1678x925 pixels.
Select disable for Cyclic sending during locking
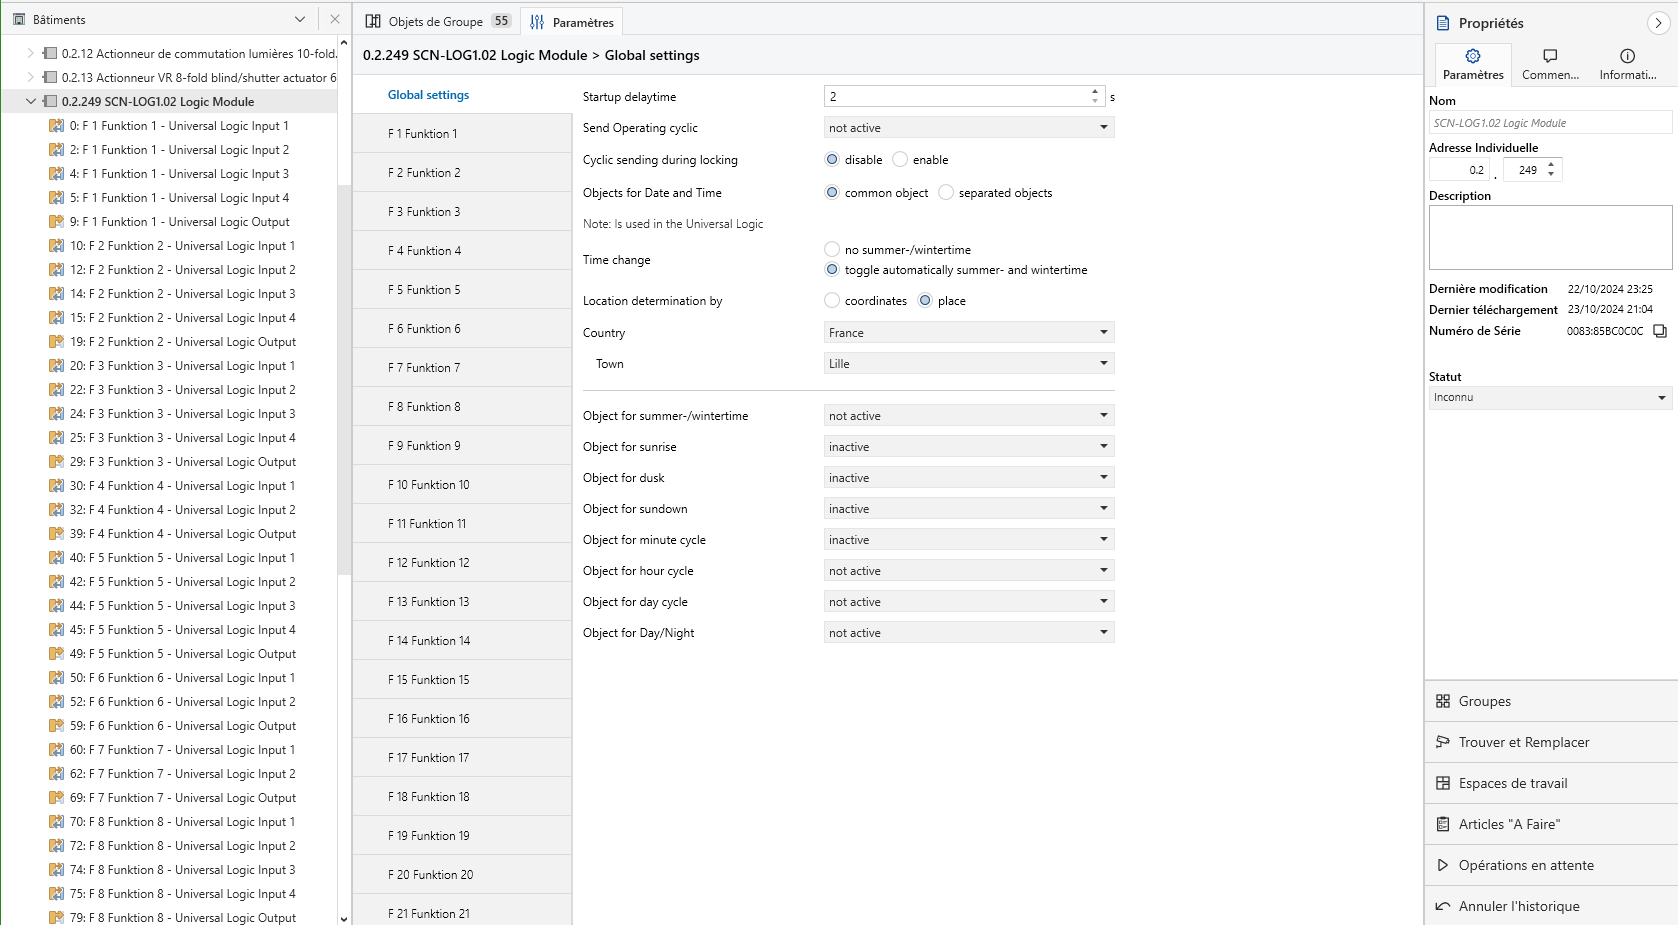[x=832, y=159]
